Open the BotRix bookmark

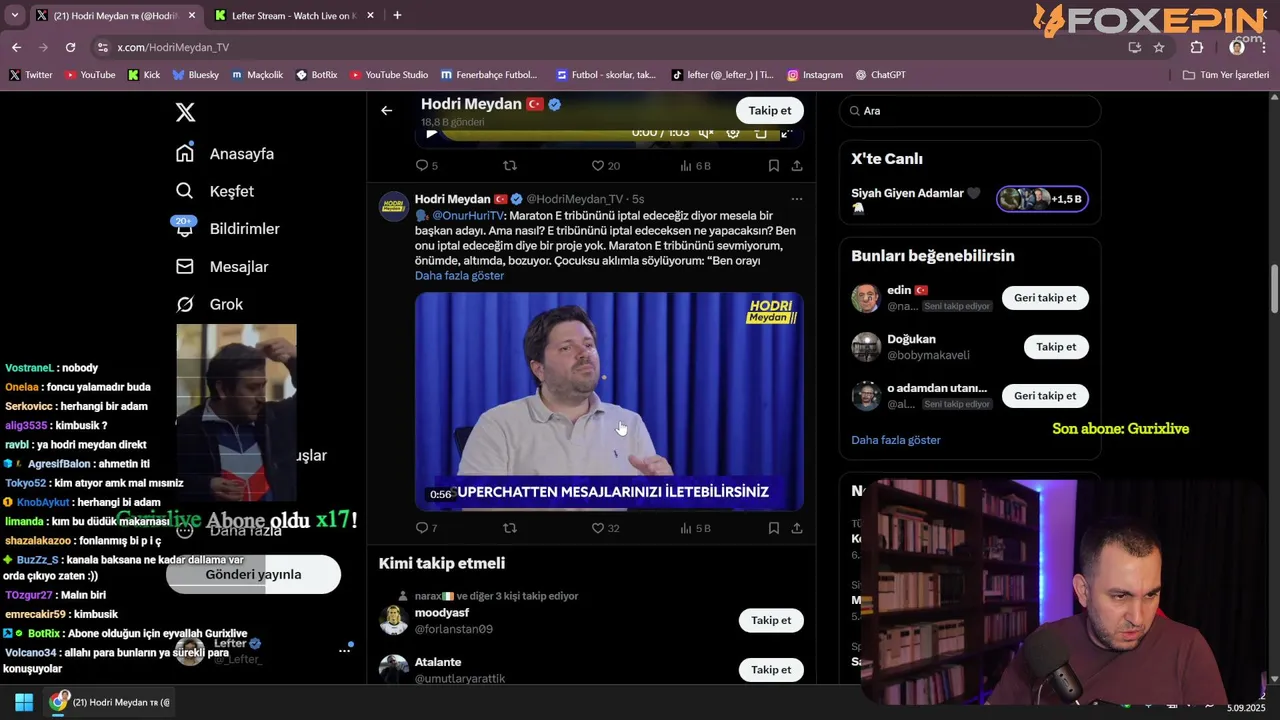[x=316, y=75]
